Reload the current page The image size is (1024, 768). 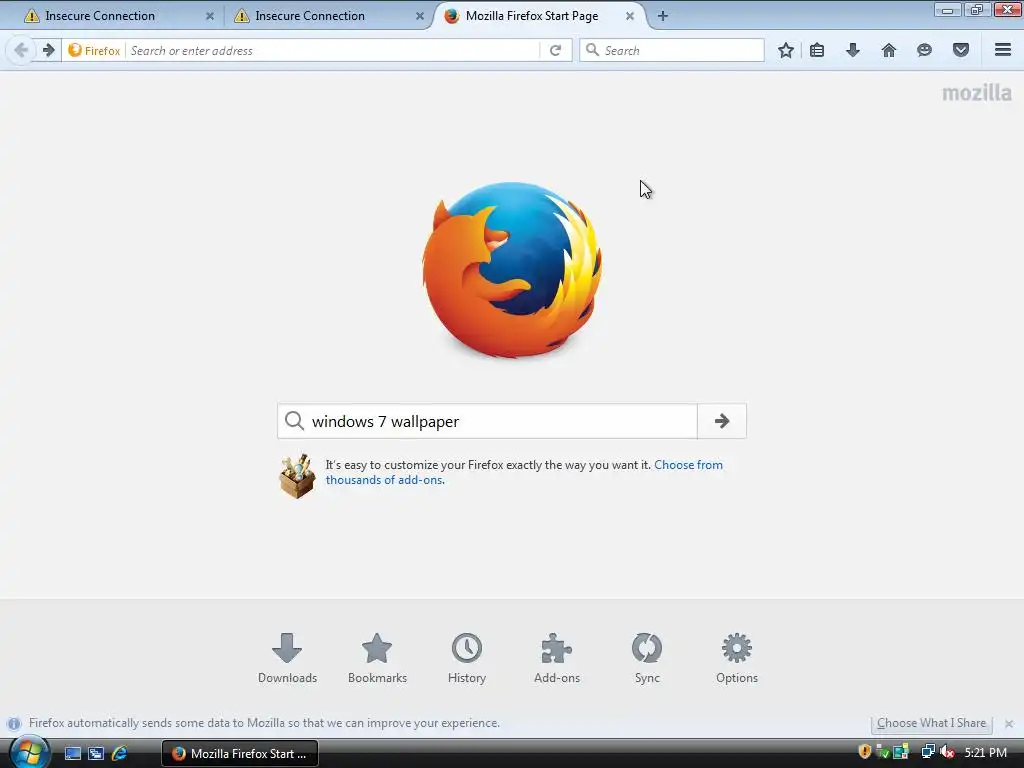click(x=555, y=50)
